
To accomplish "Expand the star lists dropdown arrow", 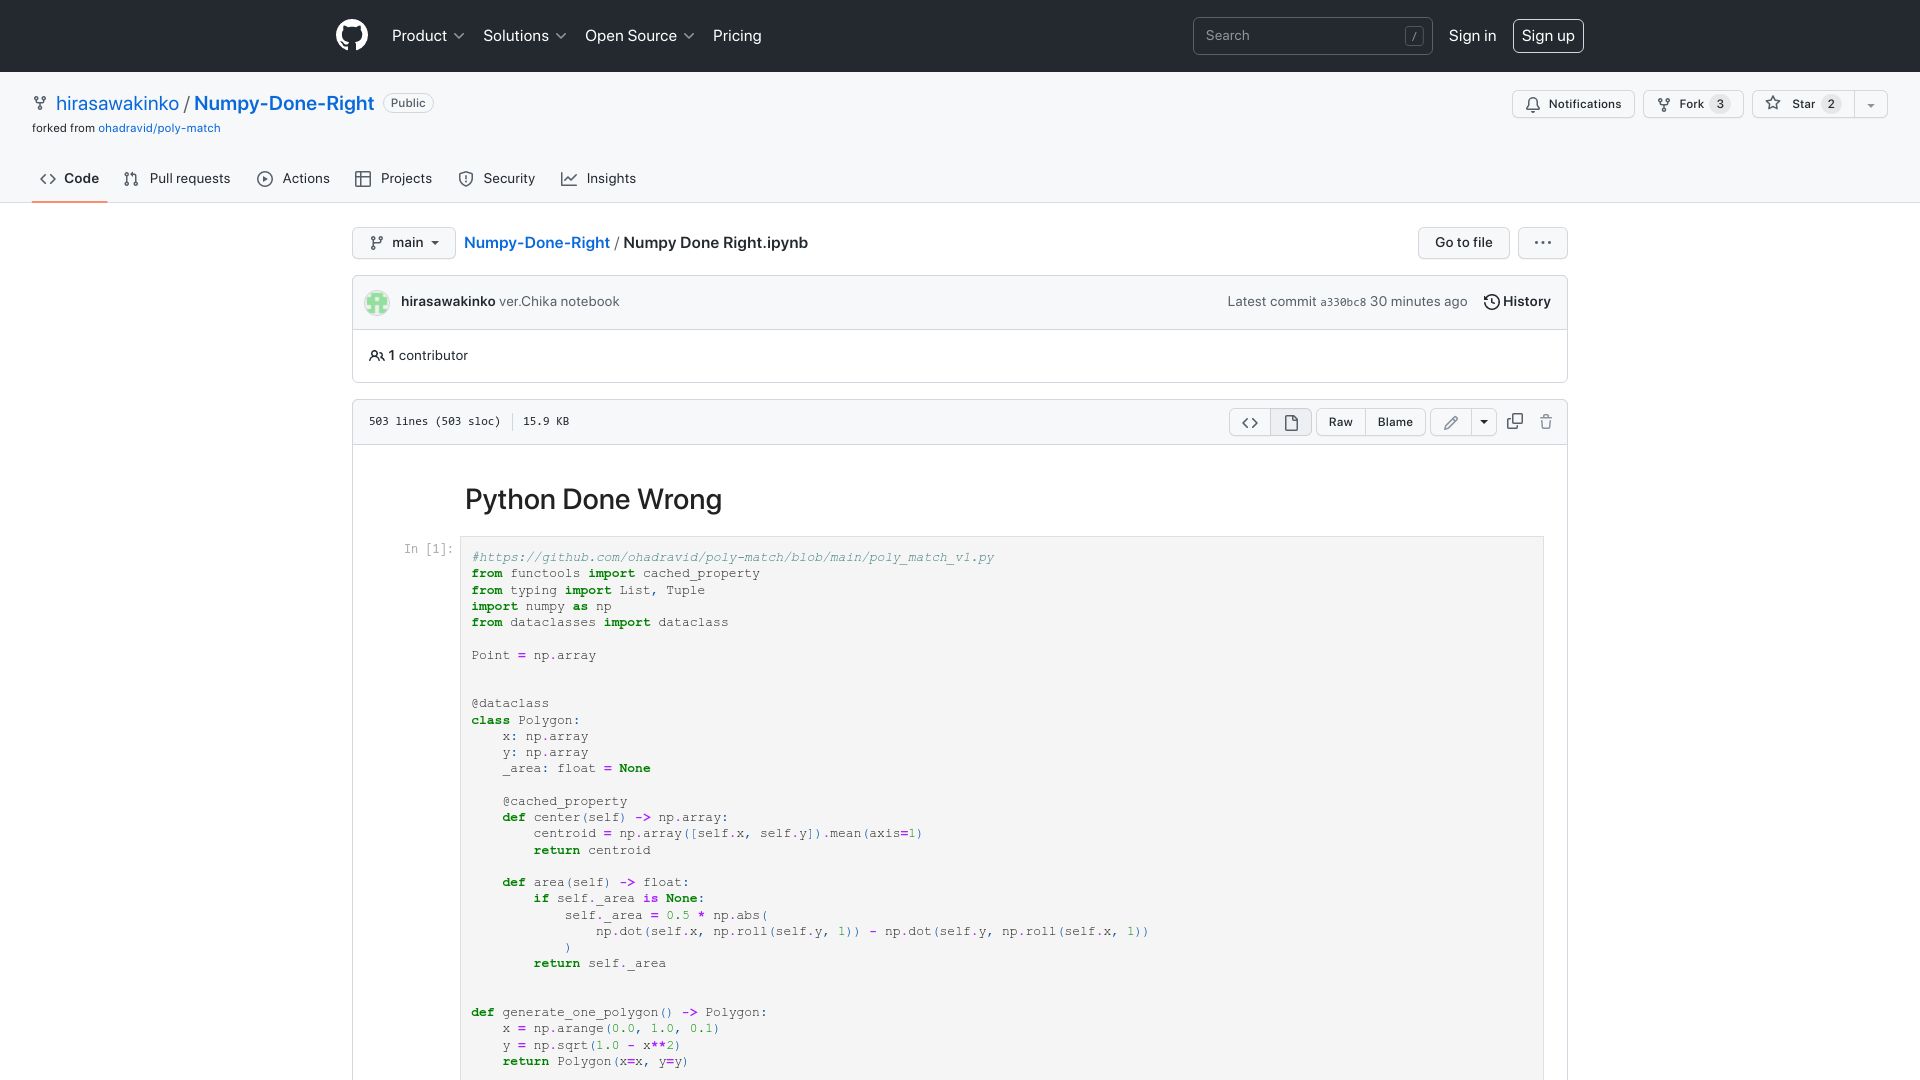I will 1871,104.
